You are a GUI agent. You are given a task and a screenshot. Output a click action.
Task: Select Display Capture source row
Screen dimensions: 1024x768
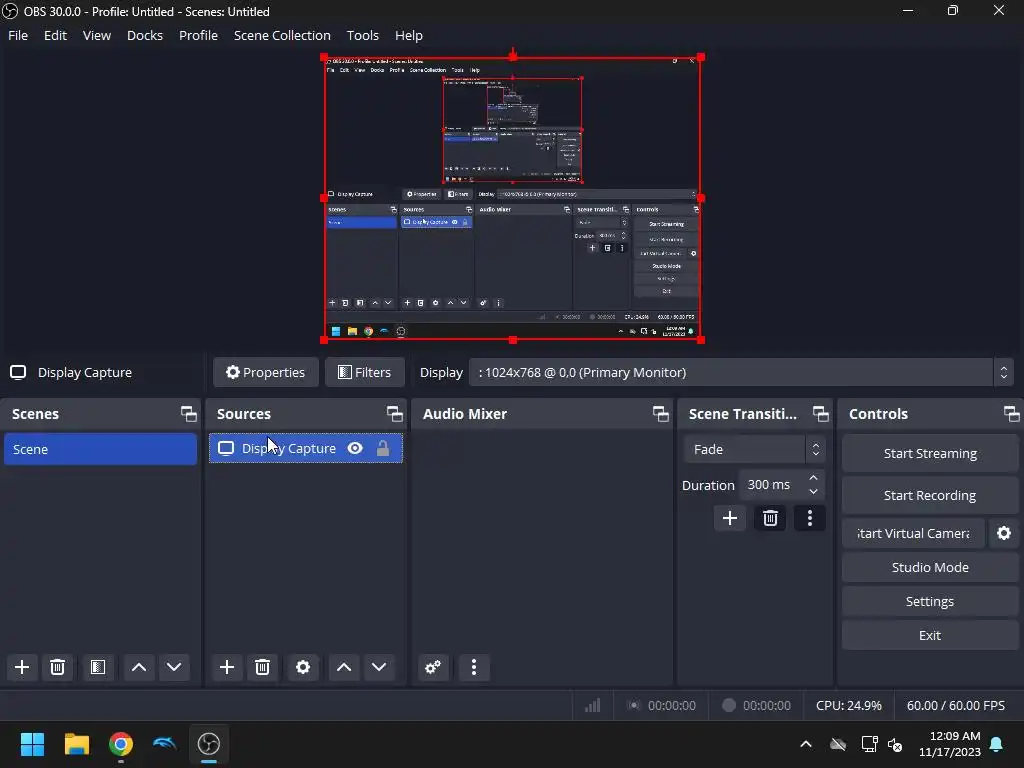(x=306, y=448)
